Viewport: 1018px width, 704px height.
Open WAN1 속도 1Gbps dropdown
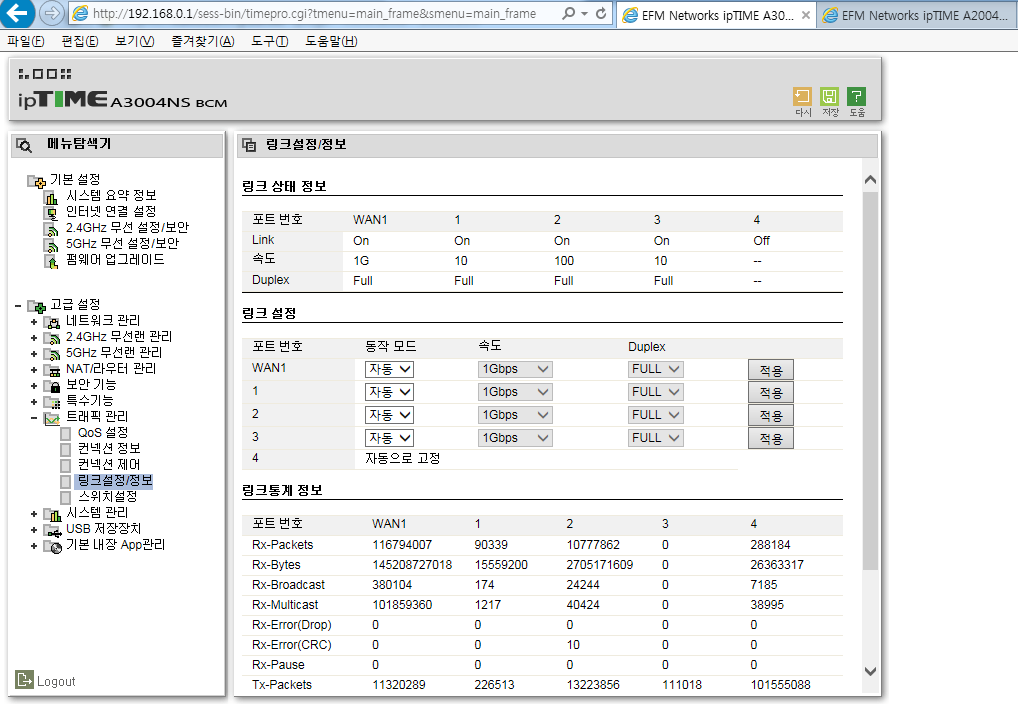[515, 370]
